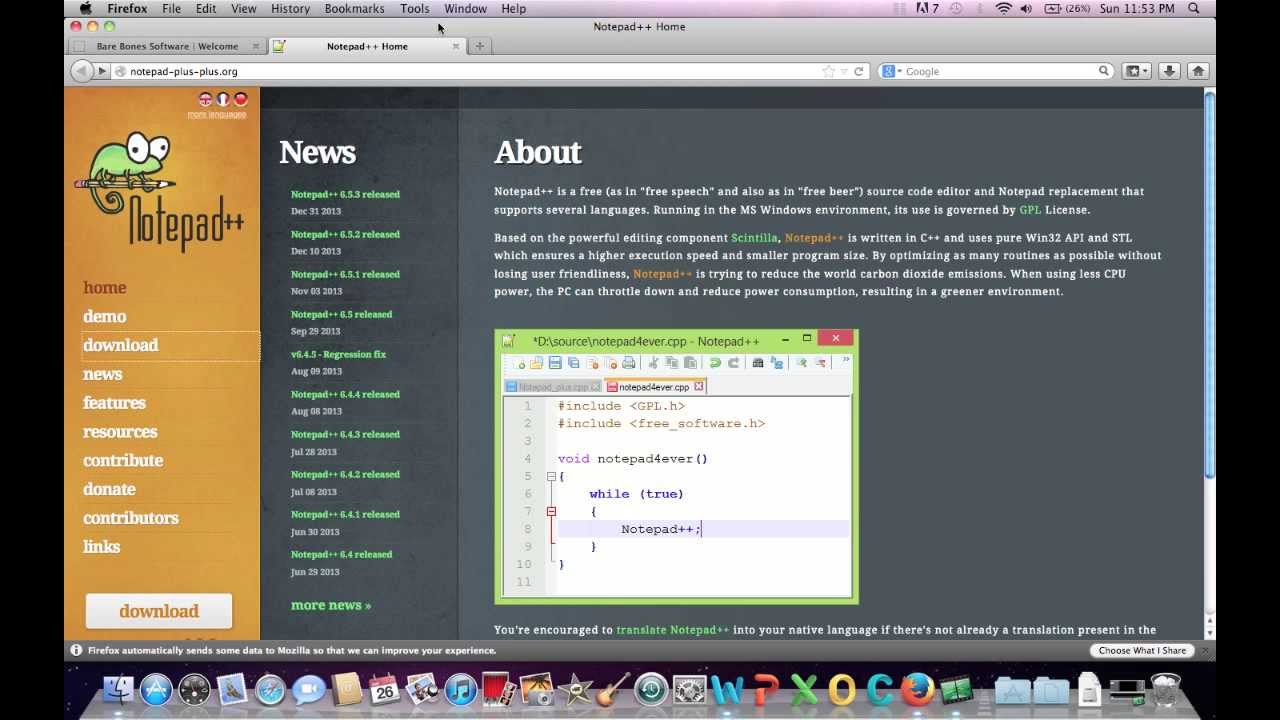This screenshot has width=1280, height=720.
Task: Open iTunes from the Dock
Action: (x=460, y=690)
